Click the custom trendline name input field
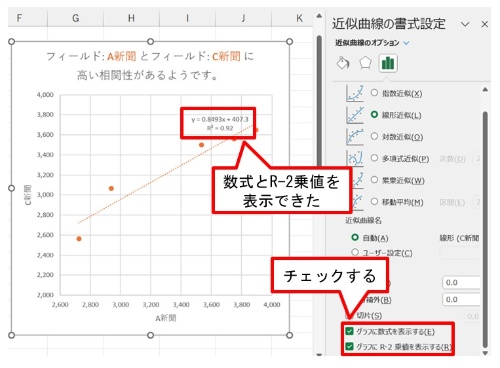Screen dimensions: 500x368 click(460, 253)
